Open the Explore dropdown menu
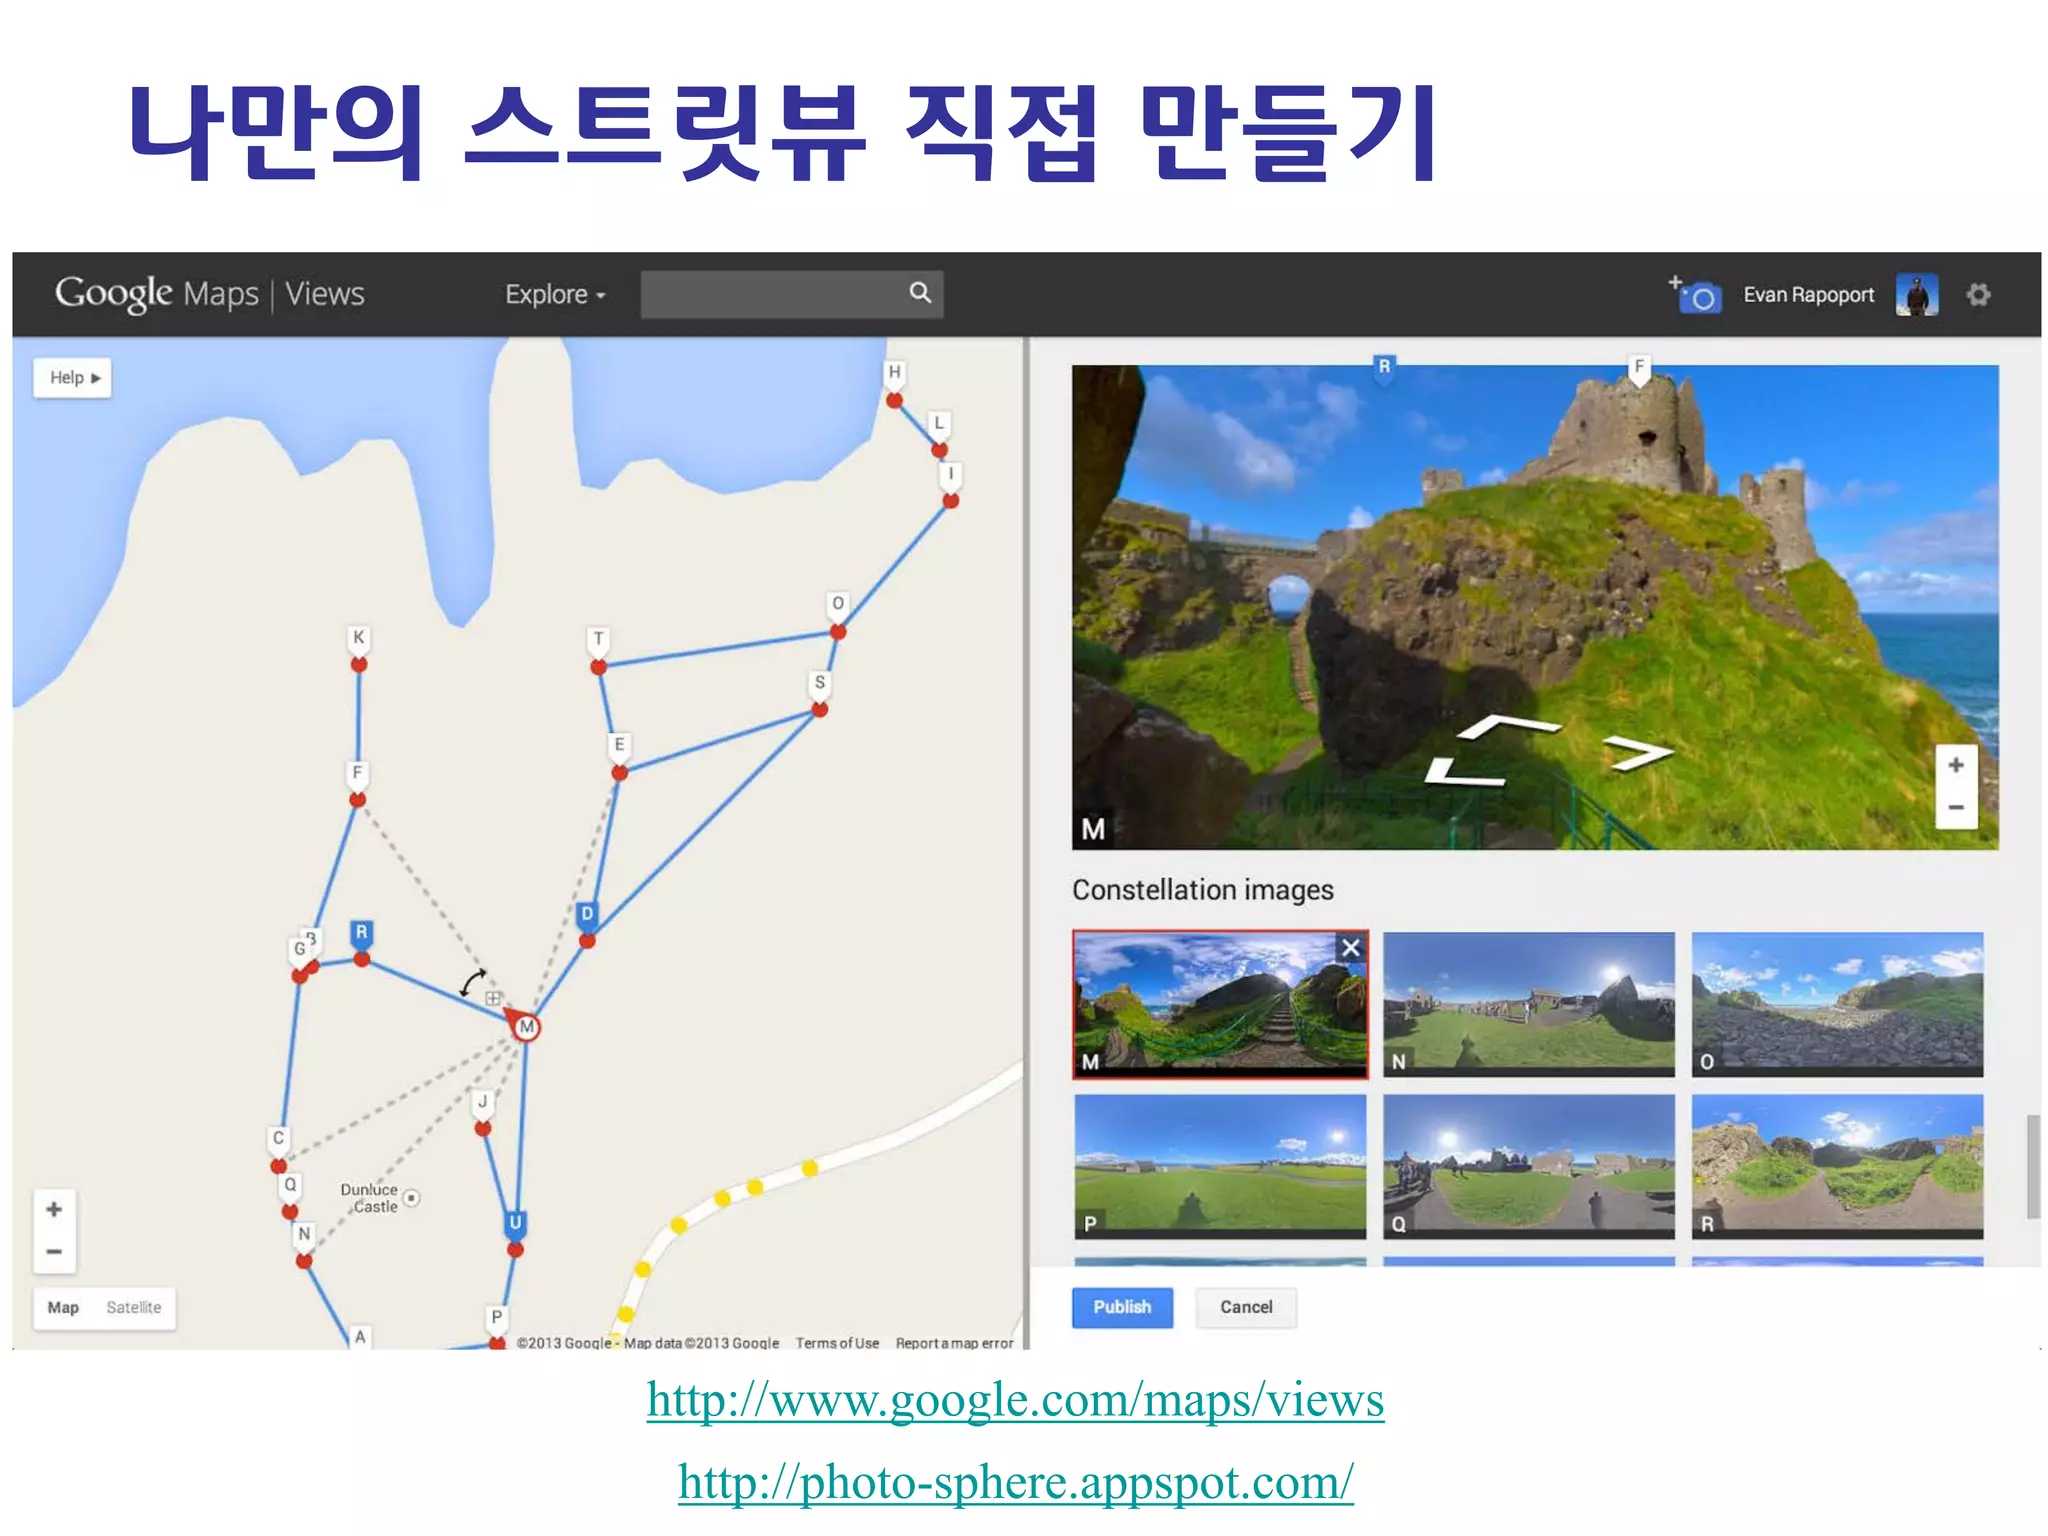This screenshot has width=2048, height=1536. point(555,295)
